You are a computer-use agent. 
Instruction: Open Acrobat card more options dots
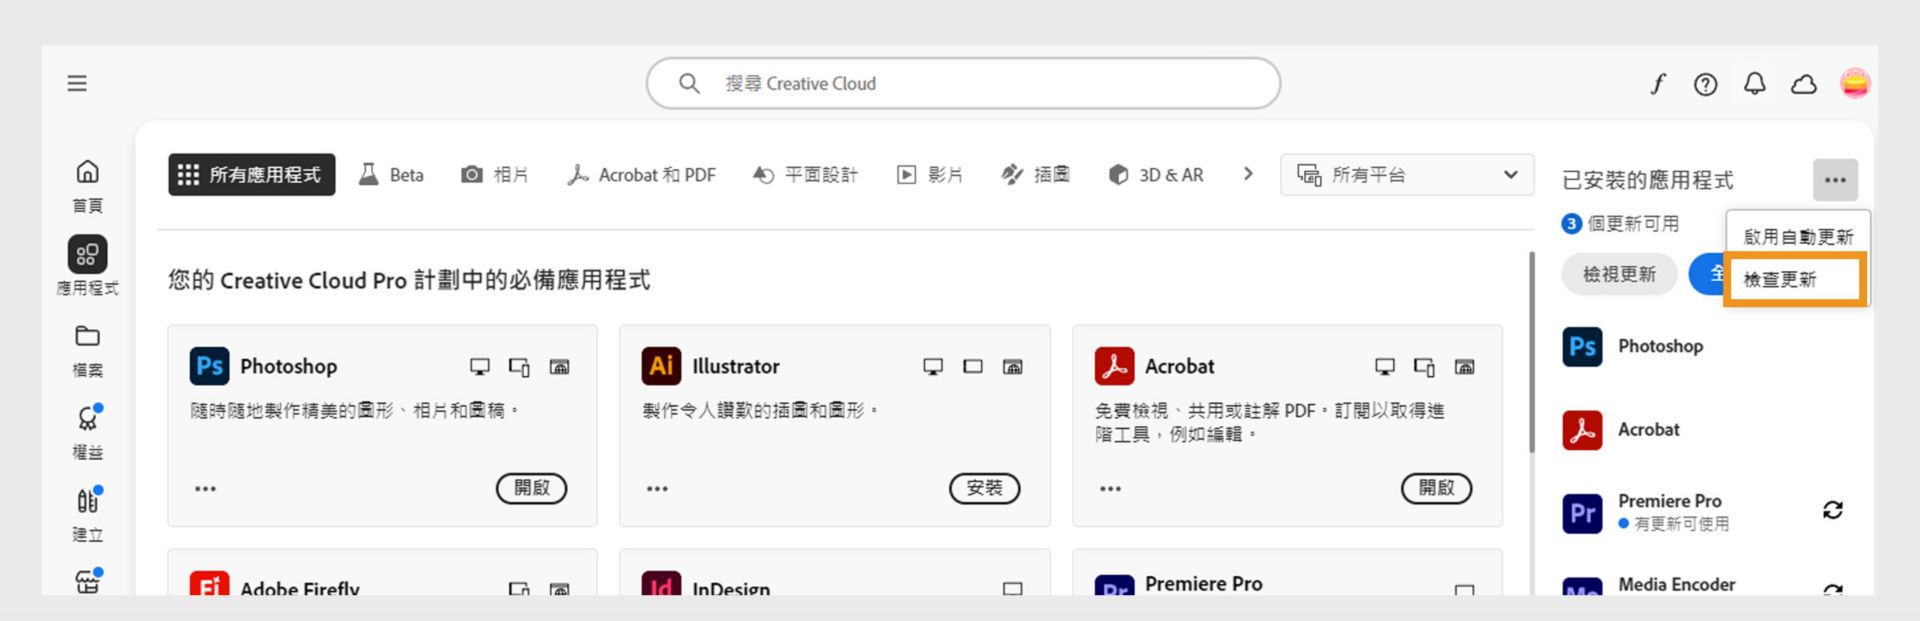click(x=1110, y=489)
